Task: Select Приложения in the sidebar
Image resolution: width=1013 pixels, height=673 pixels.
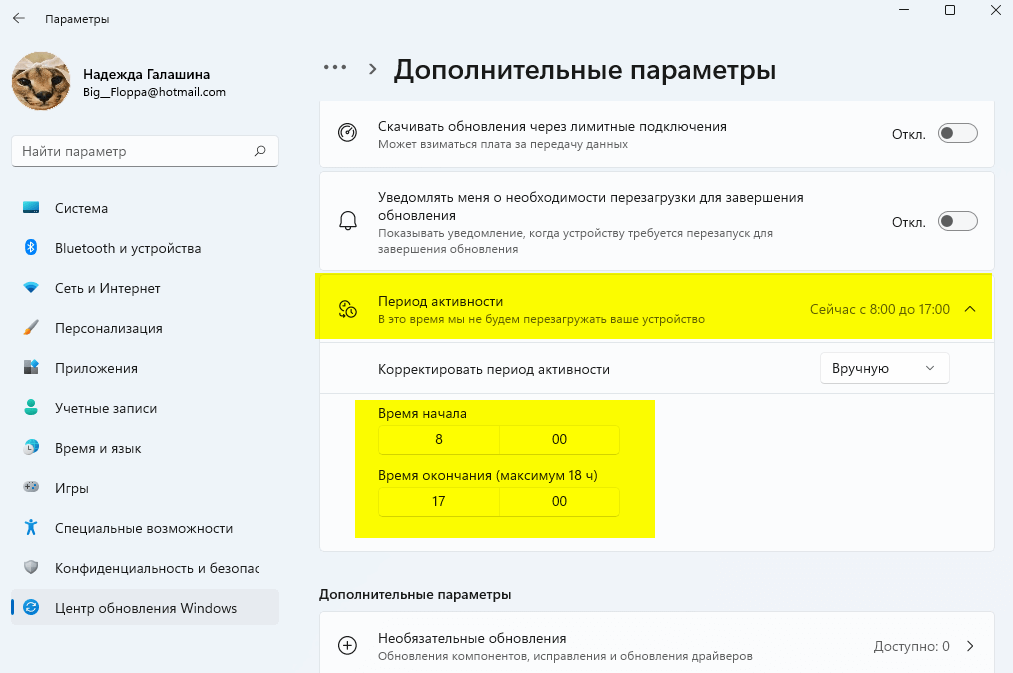Action: point(145,368)
